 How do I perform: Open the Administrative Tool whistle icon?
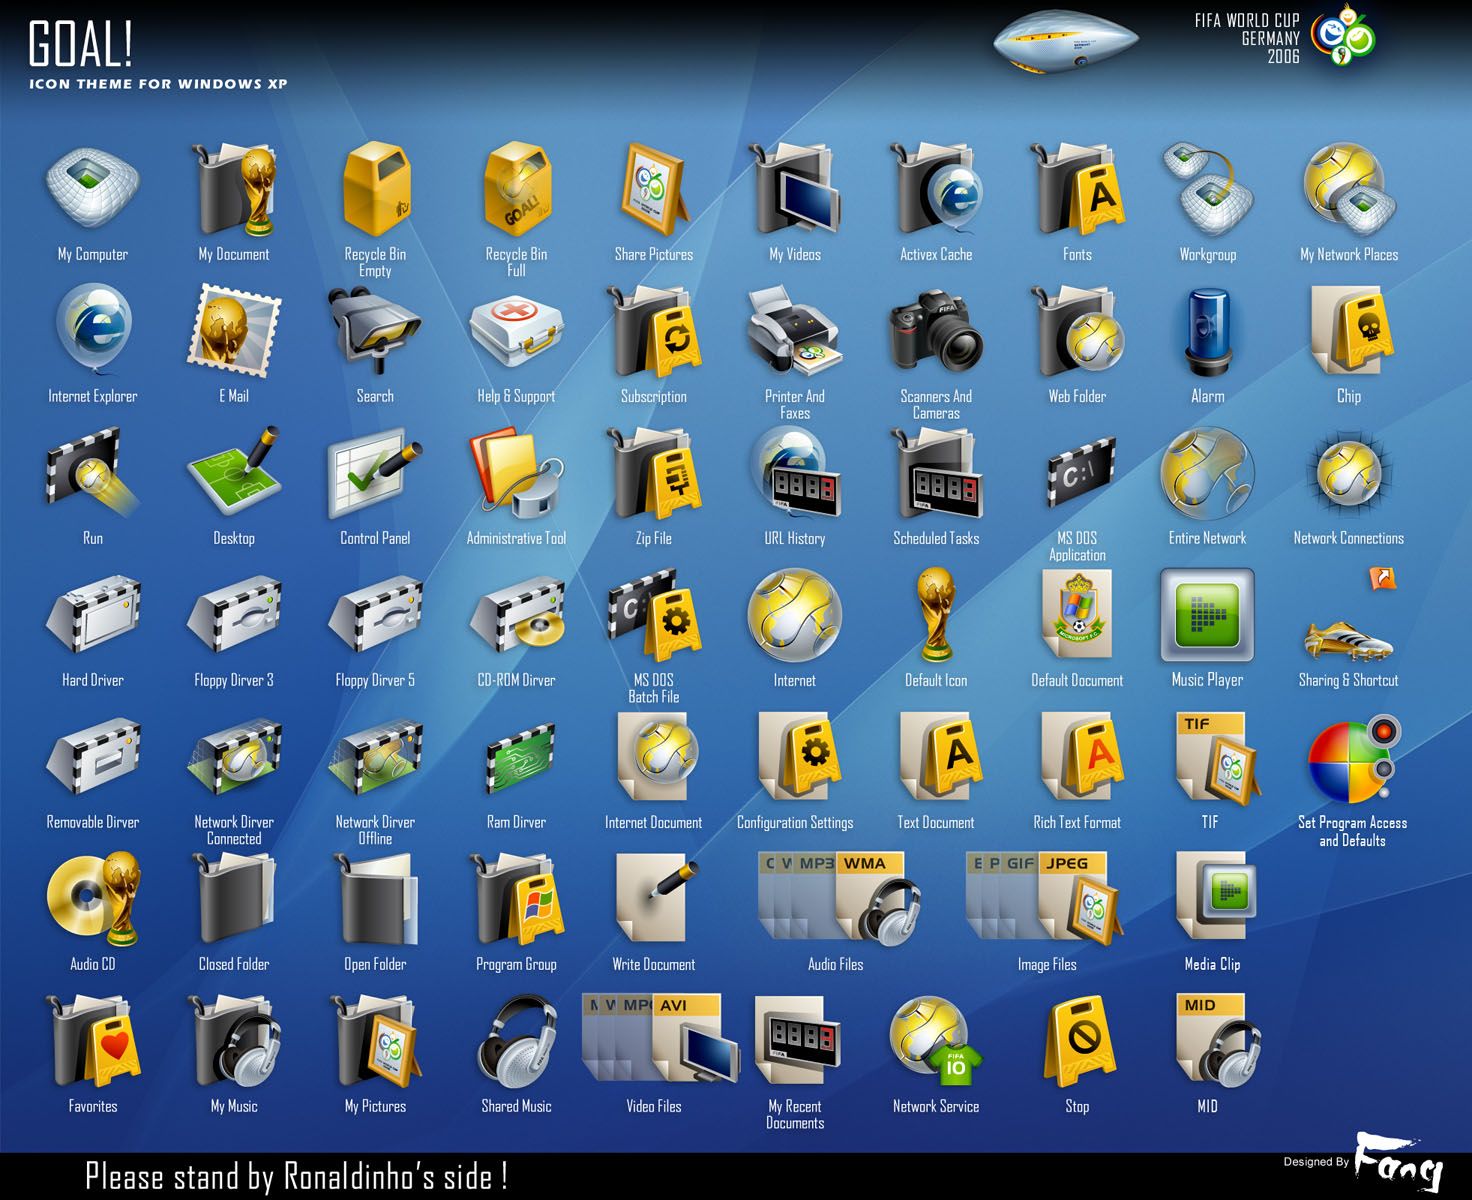(x=517, y=472)
